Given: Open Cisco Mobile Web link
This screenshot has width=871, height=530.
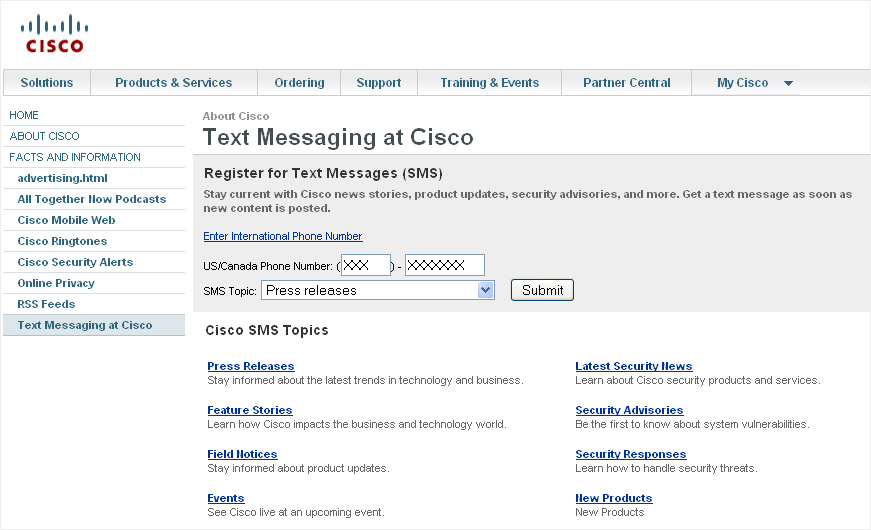Looking at the screenshot, I should coord(66,220).
